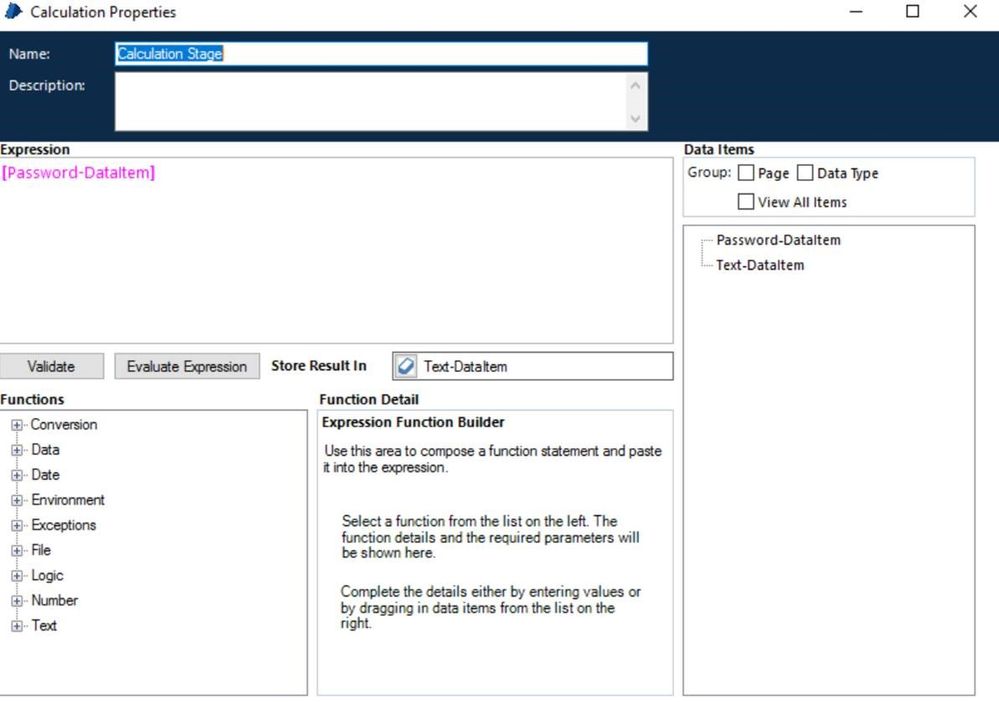Select Password-DataItem in Data Items tree
This screenshot has width=999, height=702.
[778, 240]
